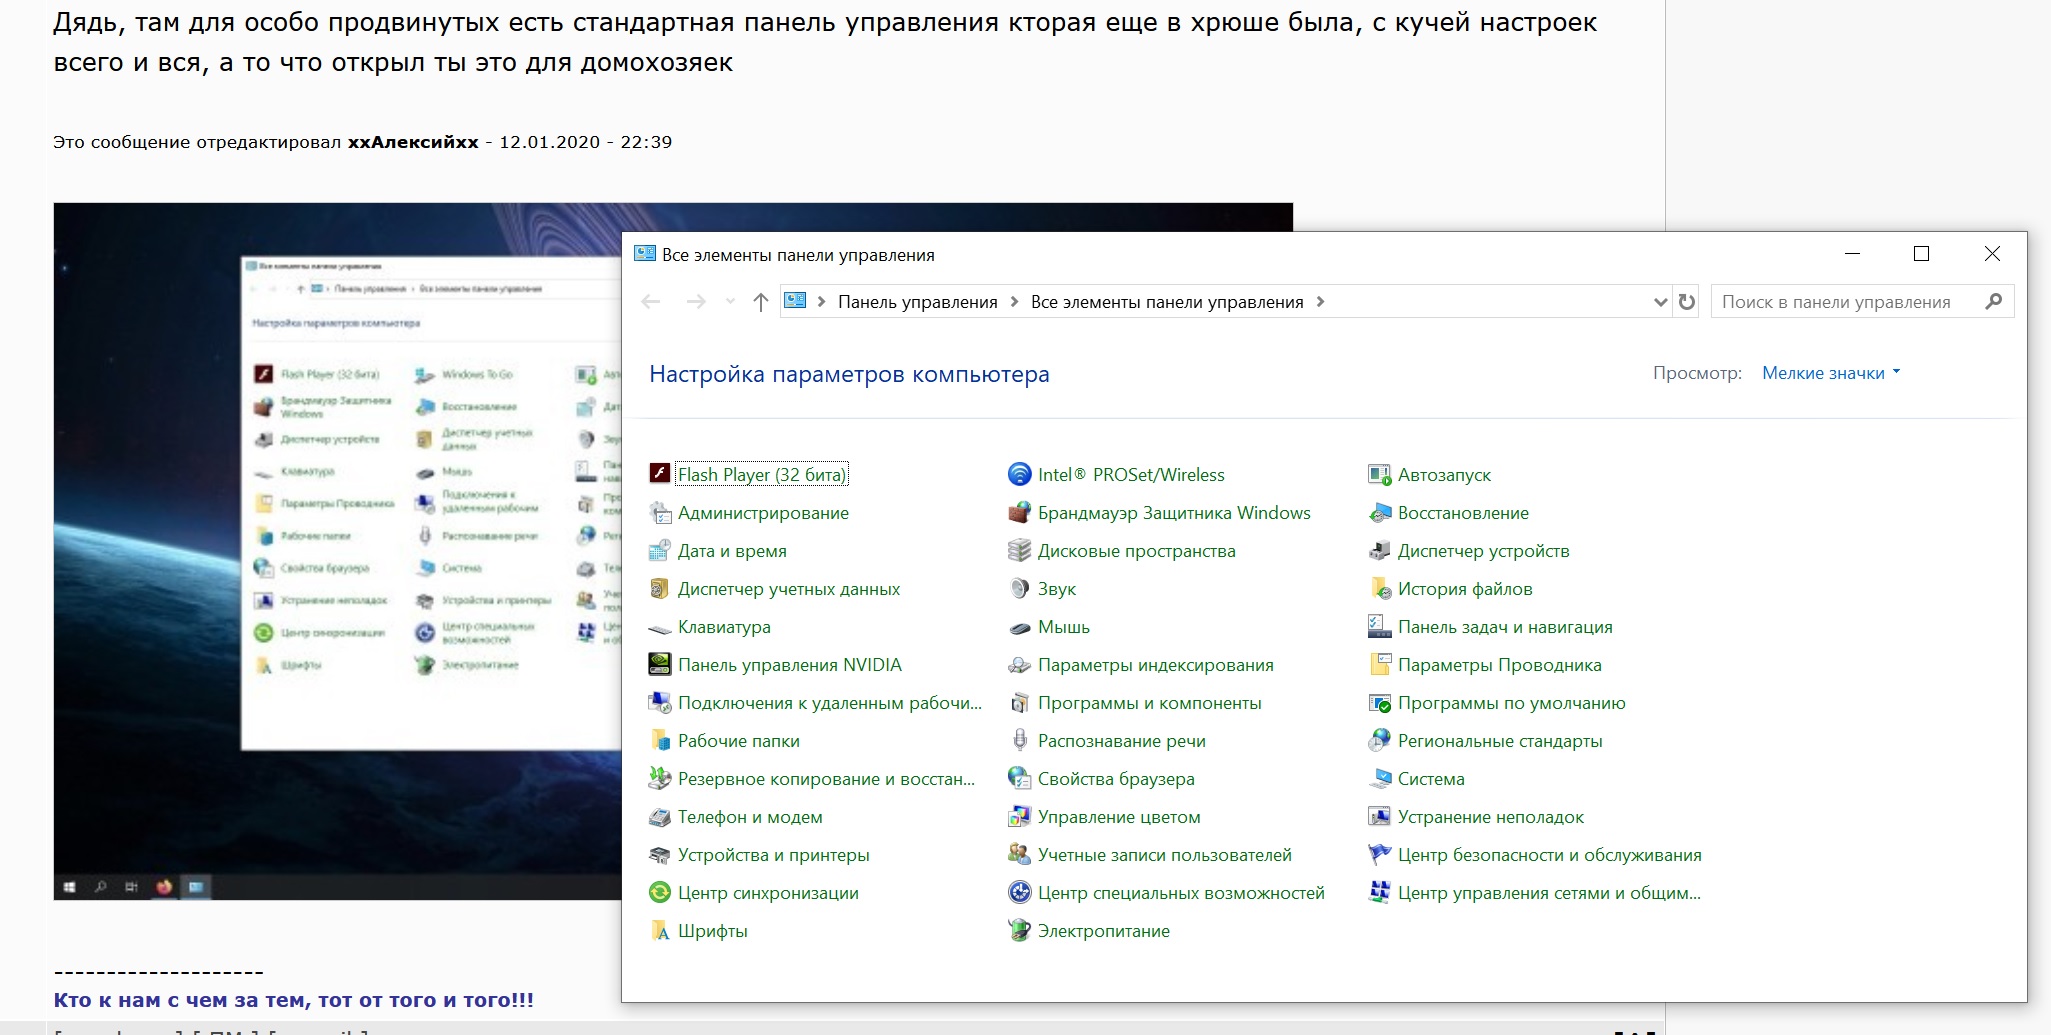Open Администрирование via its icon
Screen dimensions: 2051x1035
(x=659, y=512)
